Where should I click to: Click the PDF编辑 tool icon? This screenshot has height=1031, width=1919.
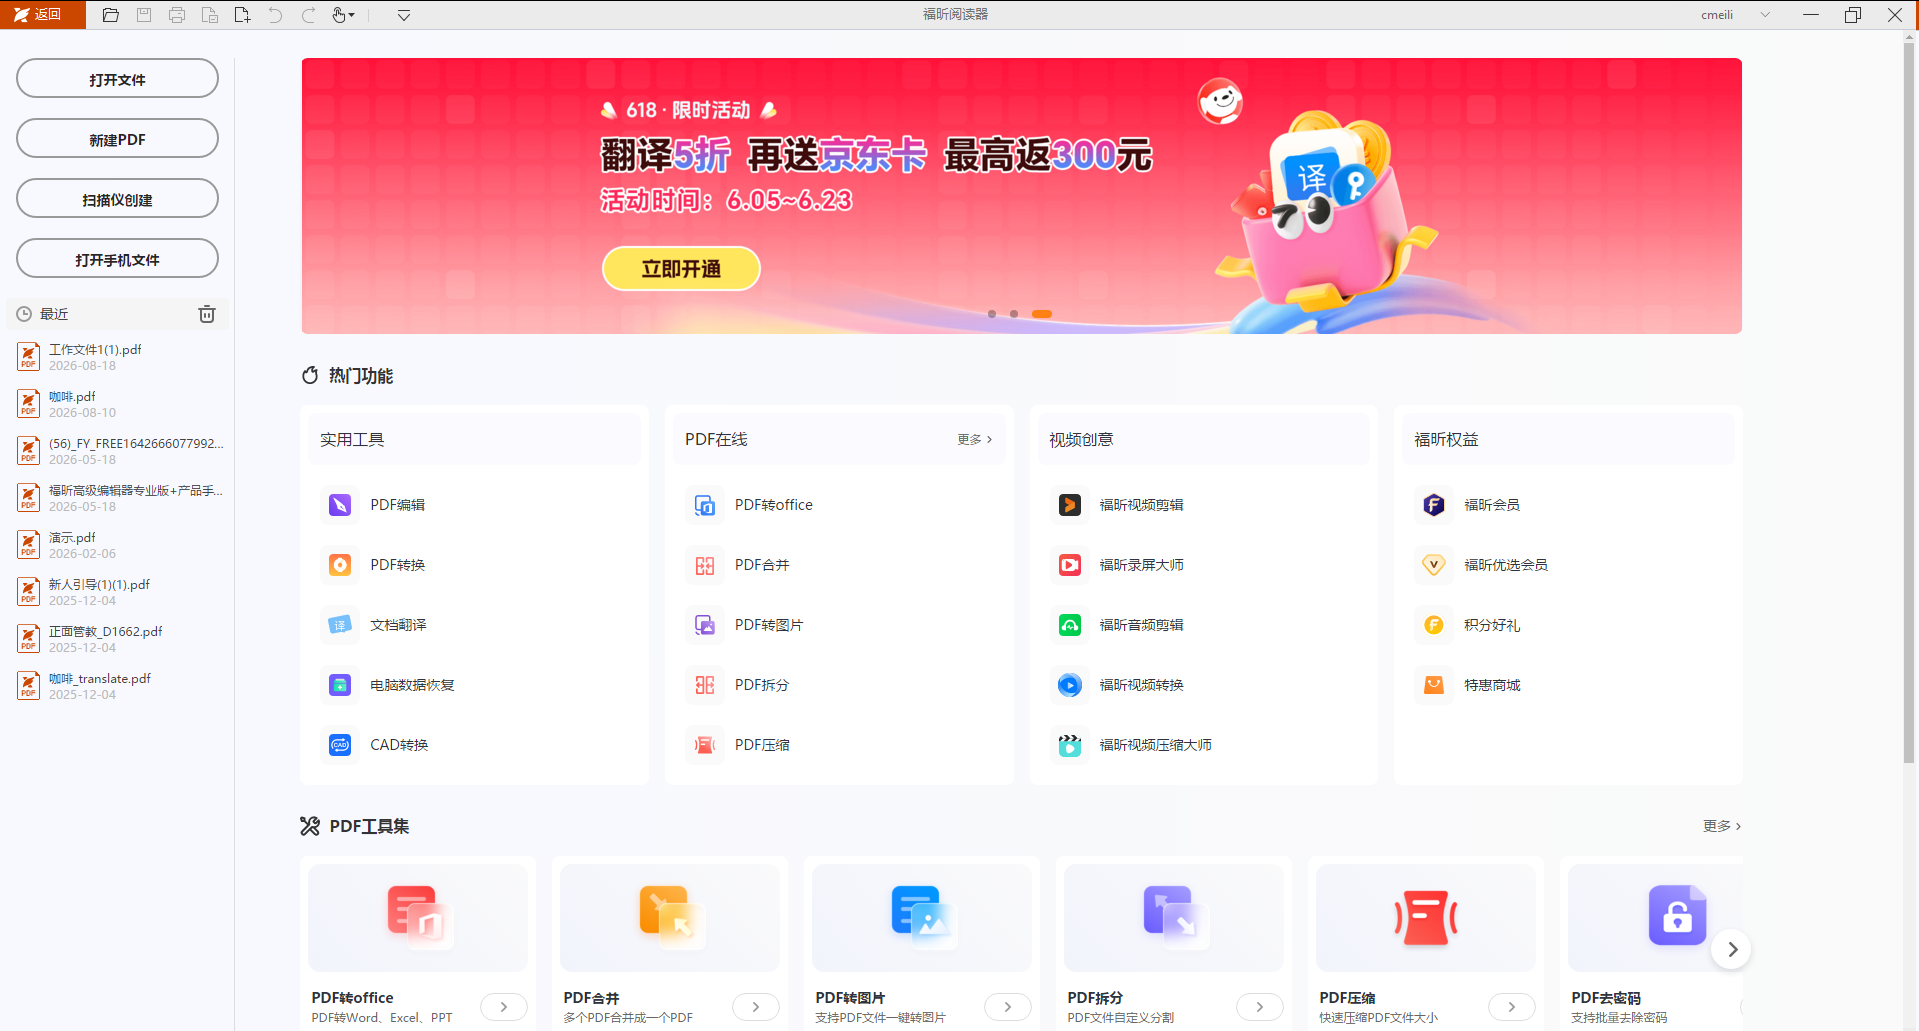click(340, 505)
